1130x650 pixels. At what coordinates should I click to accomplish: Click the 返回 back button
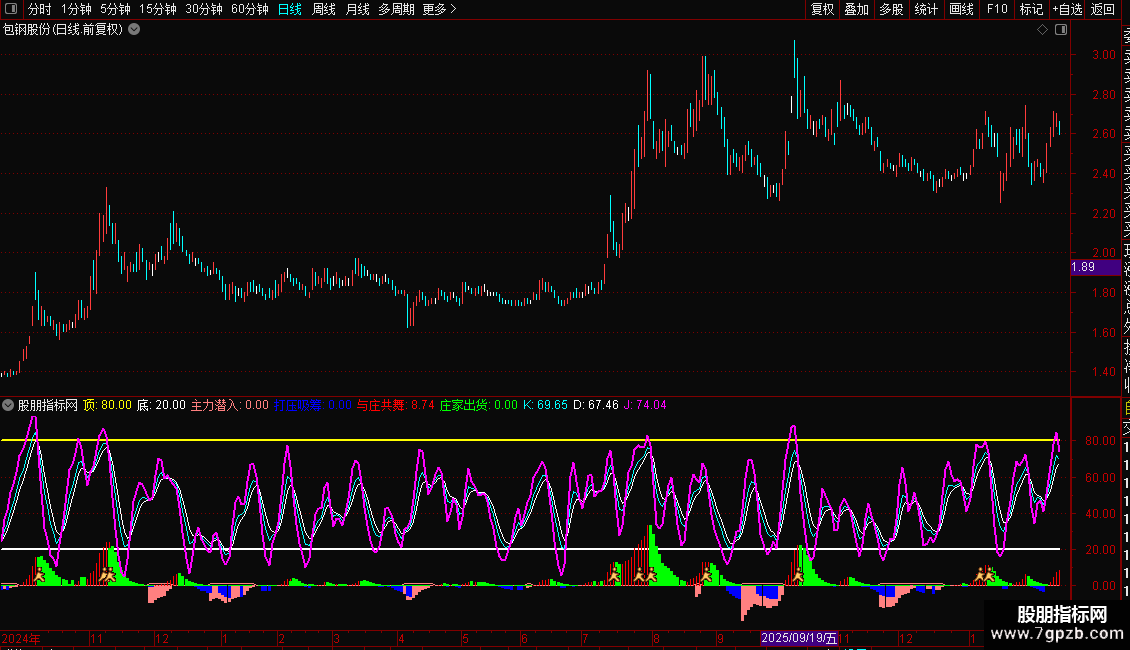[1103, 9]
